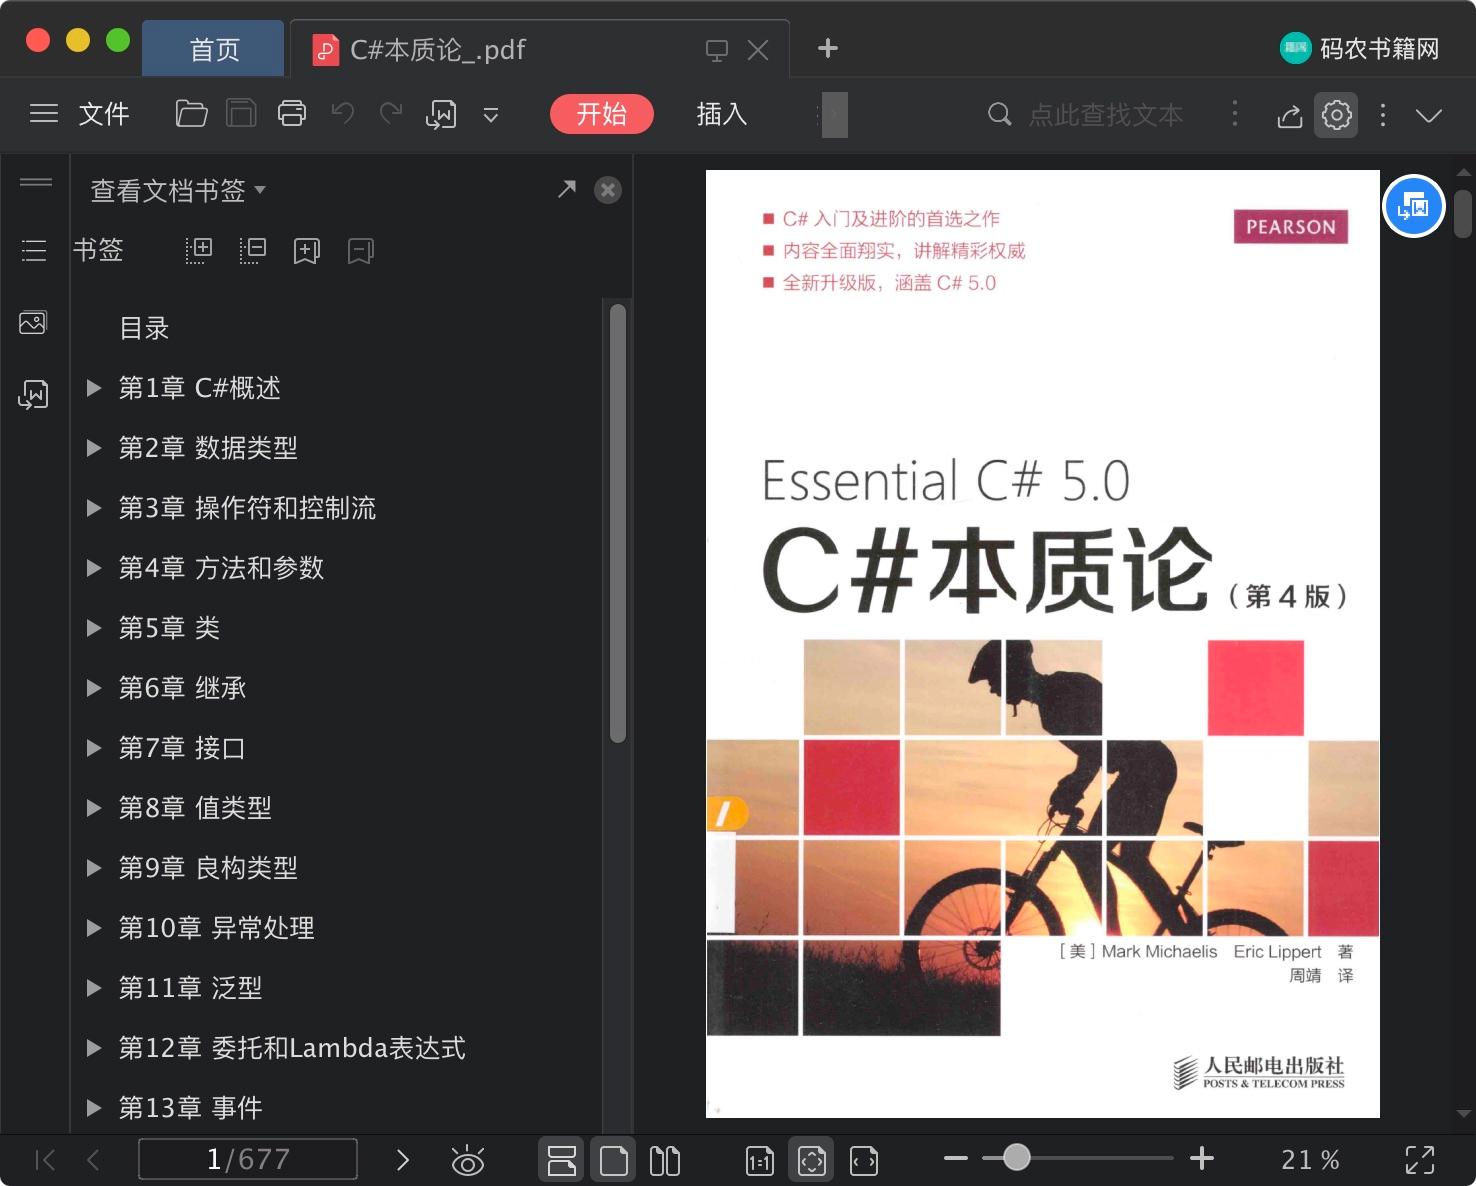
Task: Toggle fit page zoom
Action: click(812, 1160)
